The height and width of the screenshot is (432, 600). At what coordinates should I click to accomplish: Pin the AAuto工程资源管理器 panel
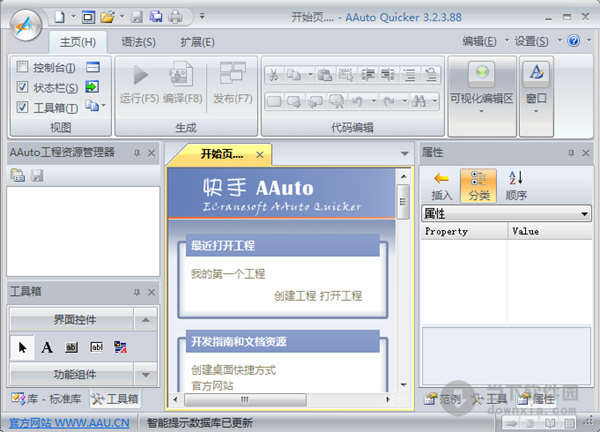point(137,153)
